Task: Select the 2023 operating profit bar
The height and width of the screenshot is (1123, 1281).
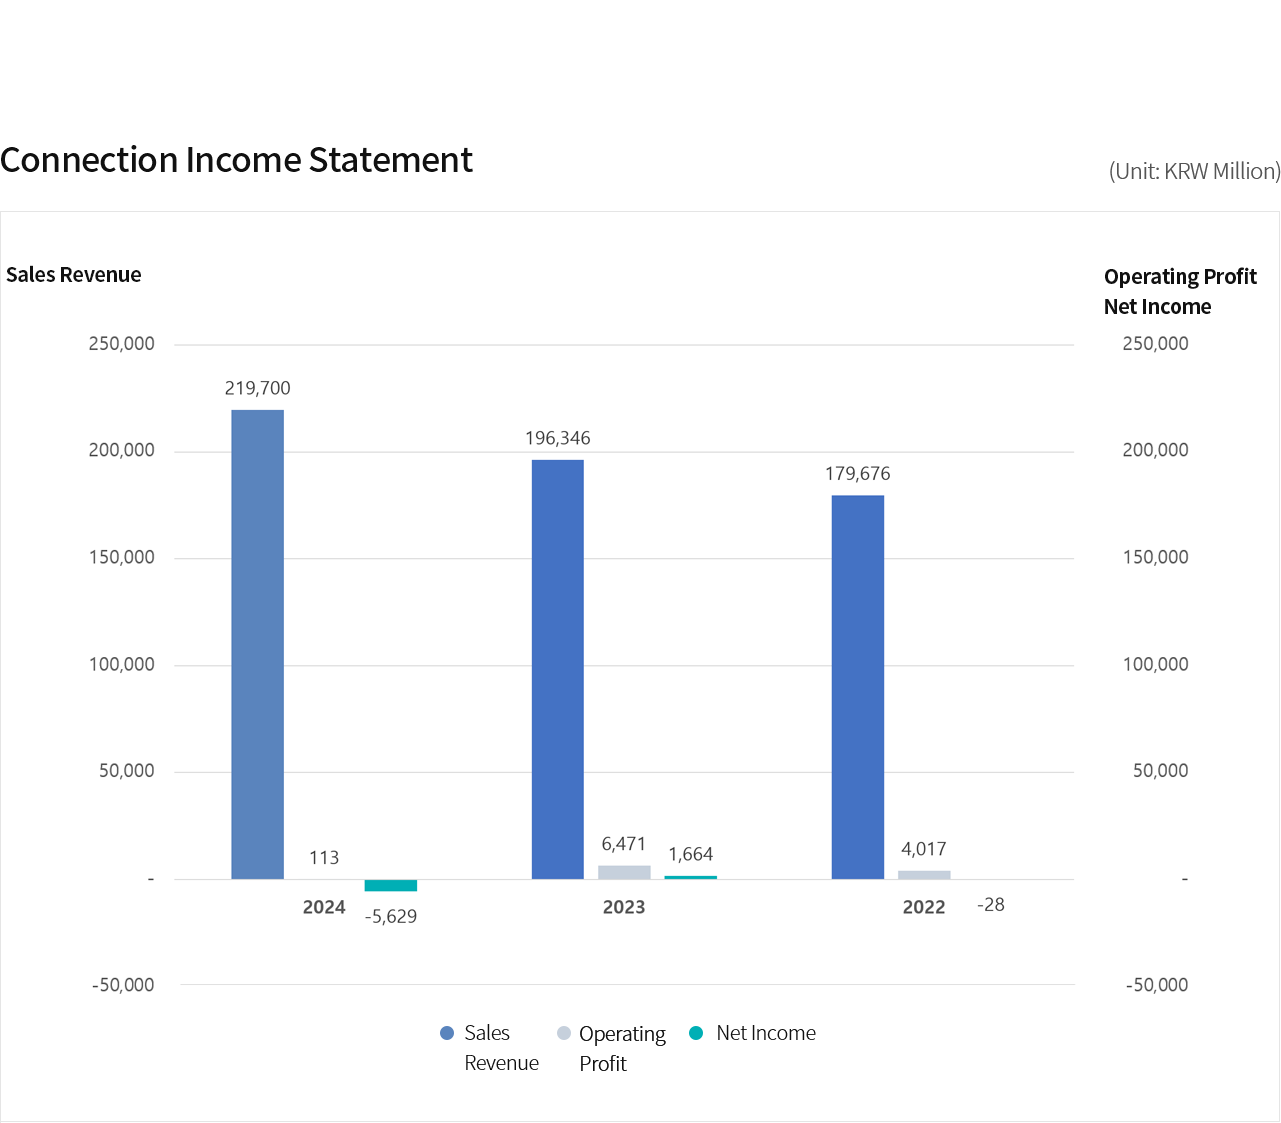Action: [624, 873]
